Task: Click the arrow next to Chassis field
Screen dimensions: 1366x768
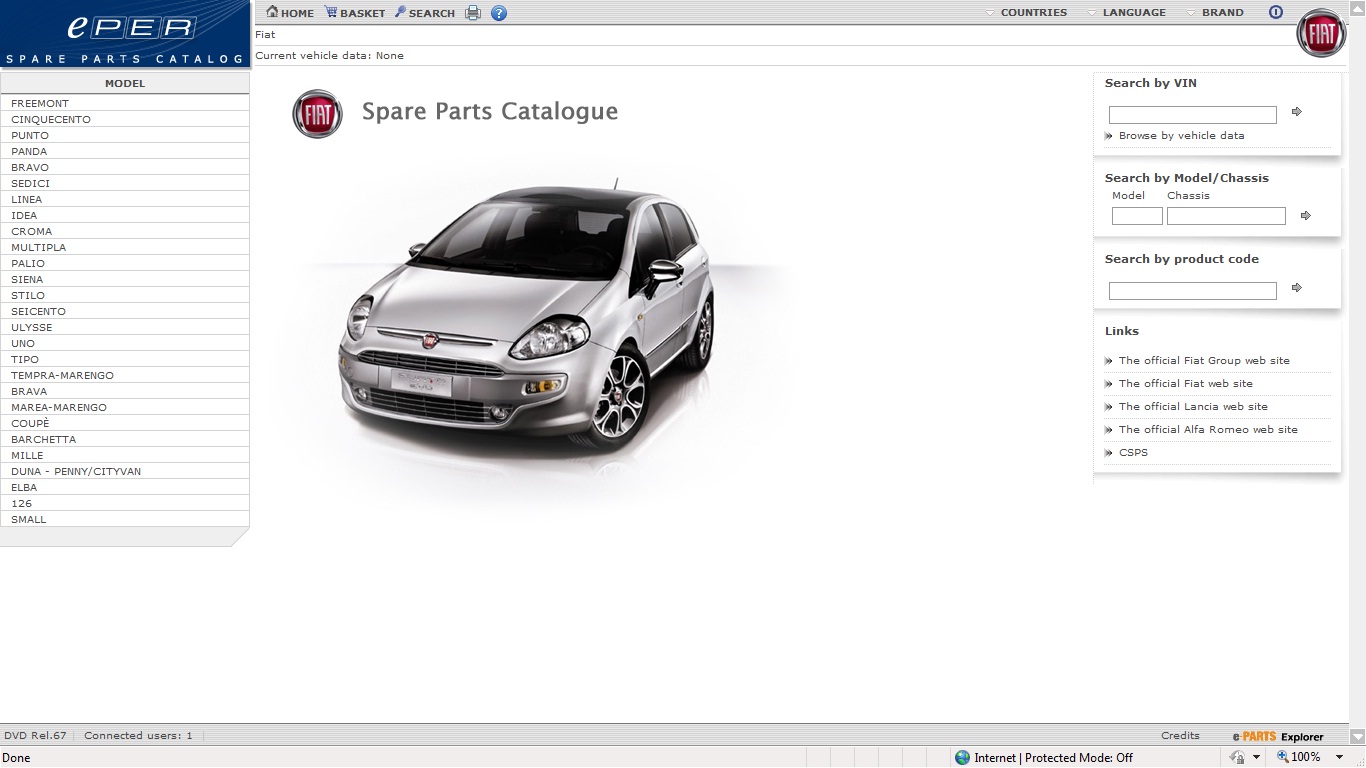Action: (1305, 216)
